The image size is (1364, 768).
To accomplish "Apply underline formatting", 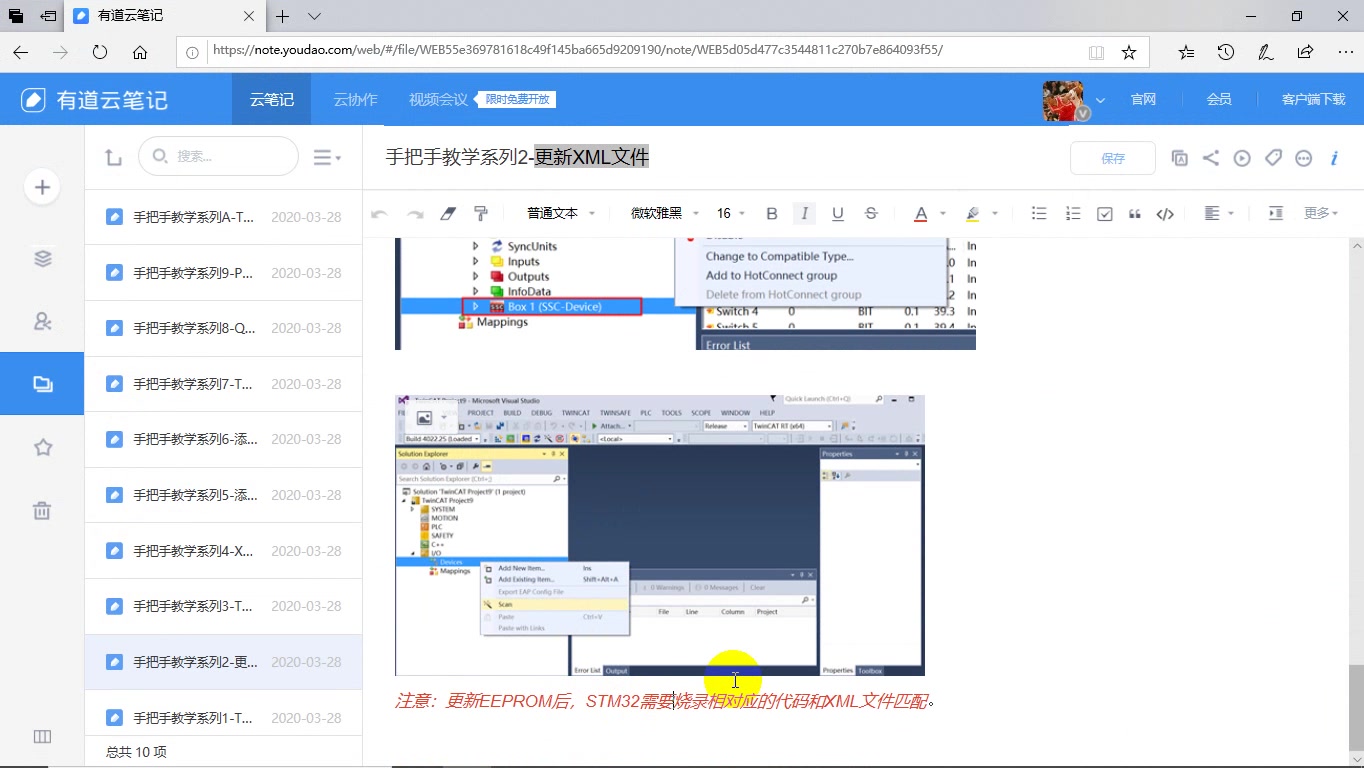I will pyautogui.click(x=838, y=213).
